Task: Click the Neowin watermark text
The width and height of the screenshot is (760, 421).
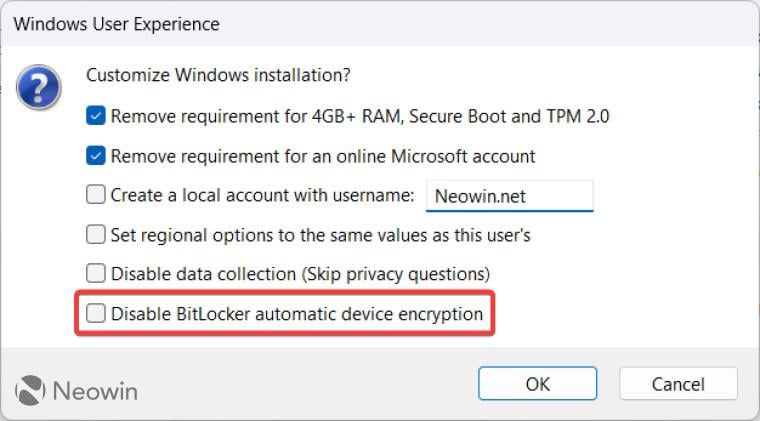Action: (x=95, y=391)
